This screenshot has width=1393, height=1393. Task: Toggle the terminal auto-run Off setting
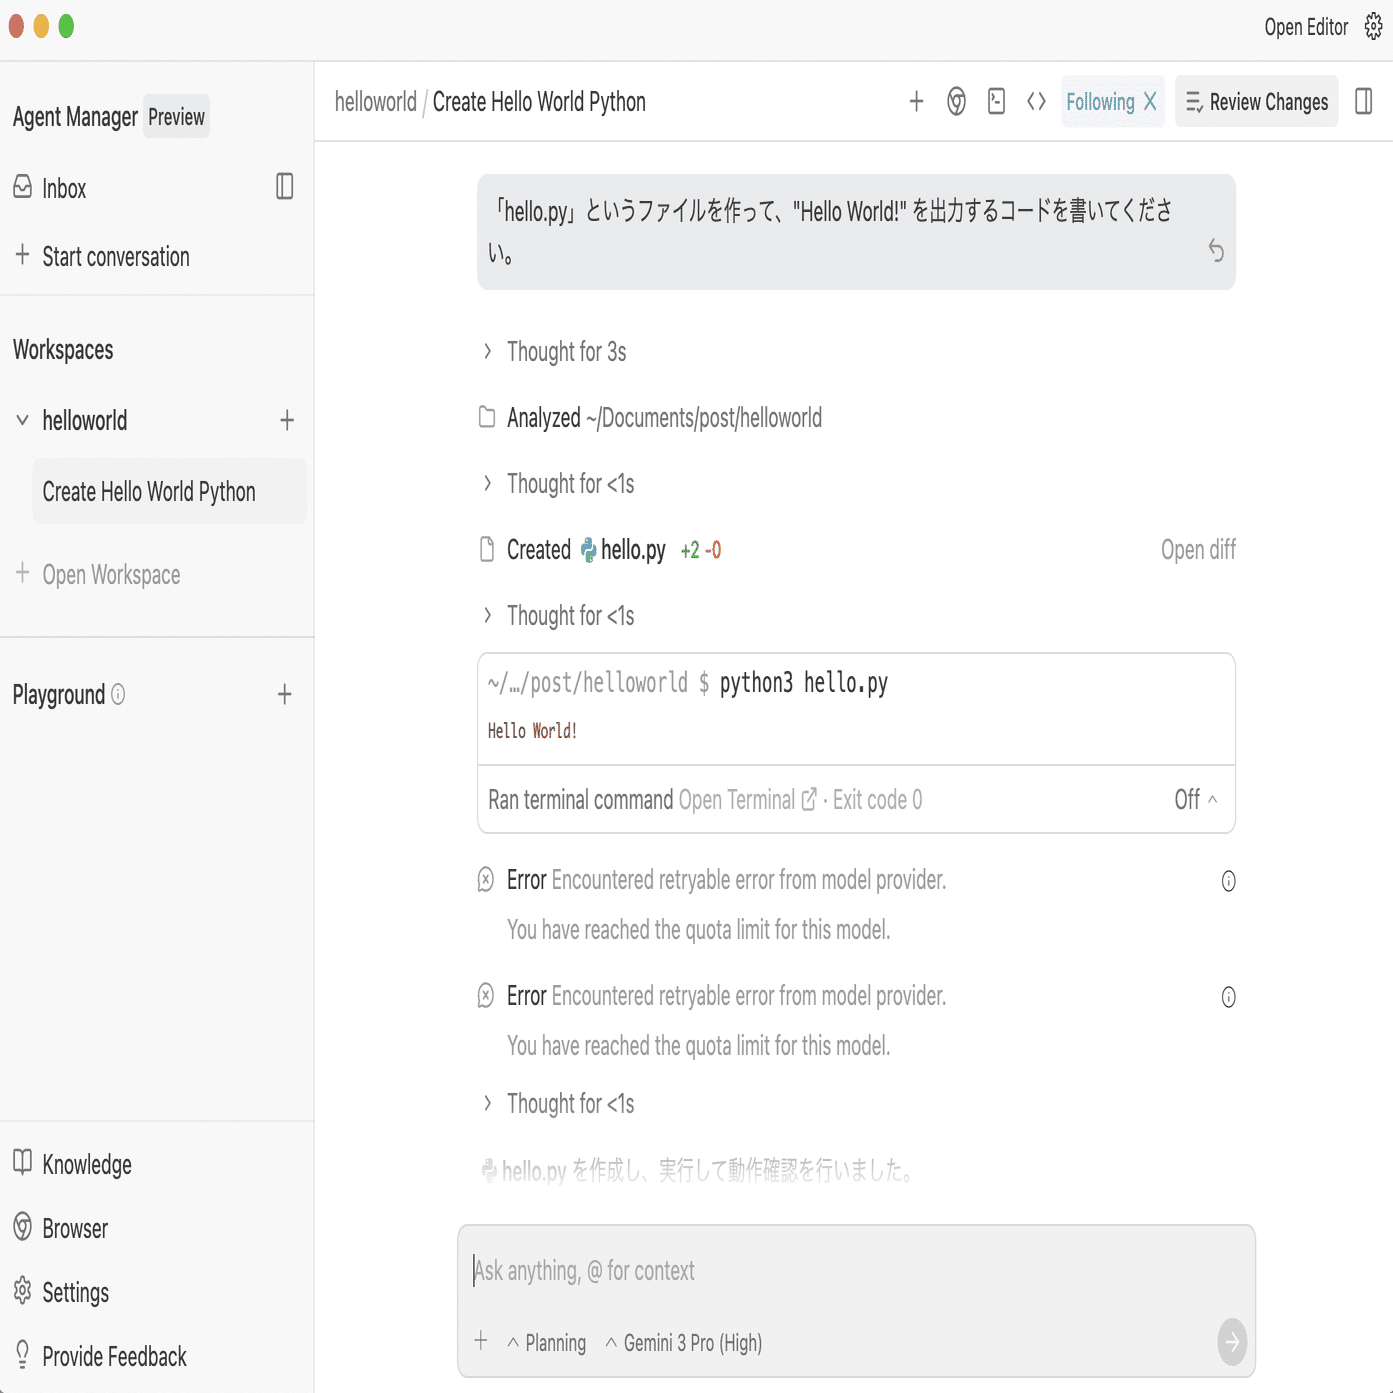click(1195, 799)
